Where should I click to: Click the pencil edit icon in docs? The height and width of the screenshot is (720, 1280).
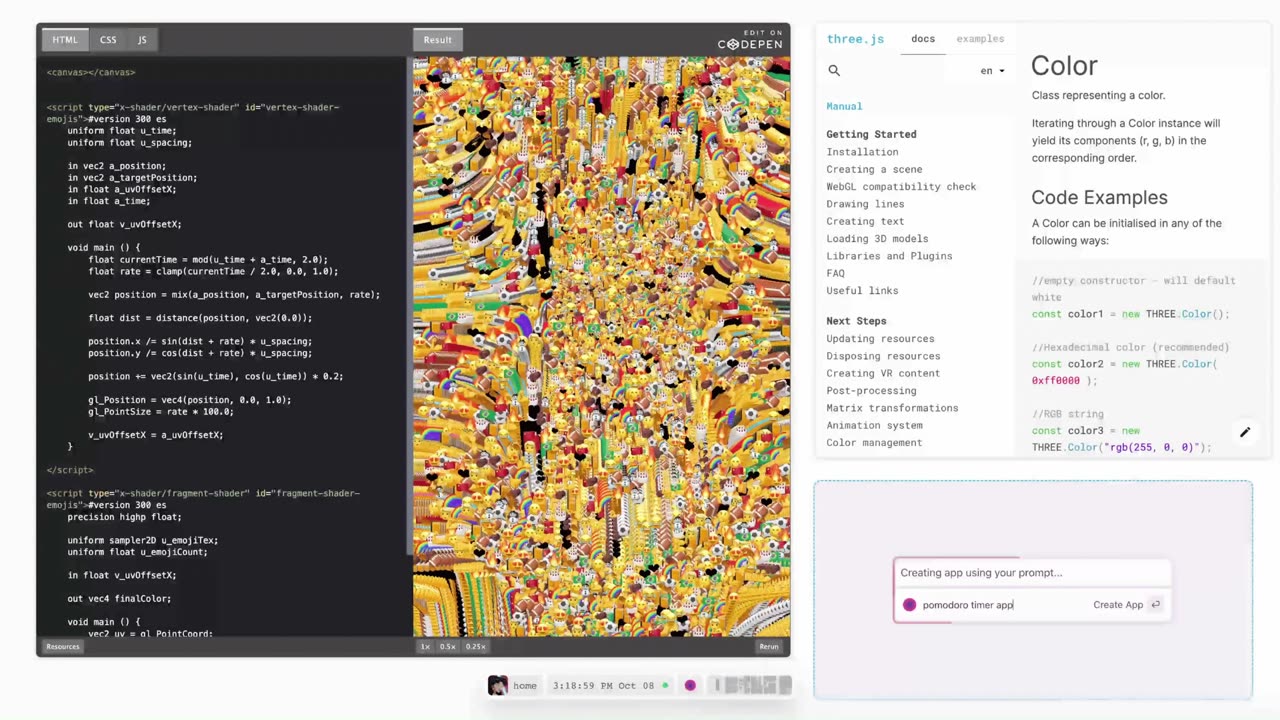[x=1245, y=432]
